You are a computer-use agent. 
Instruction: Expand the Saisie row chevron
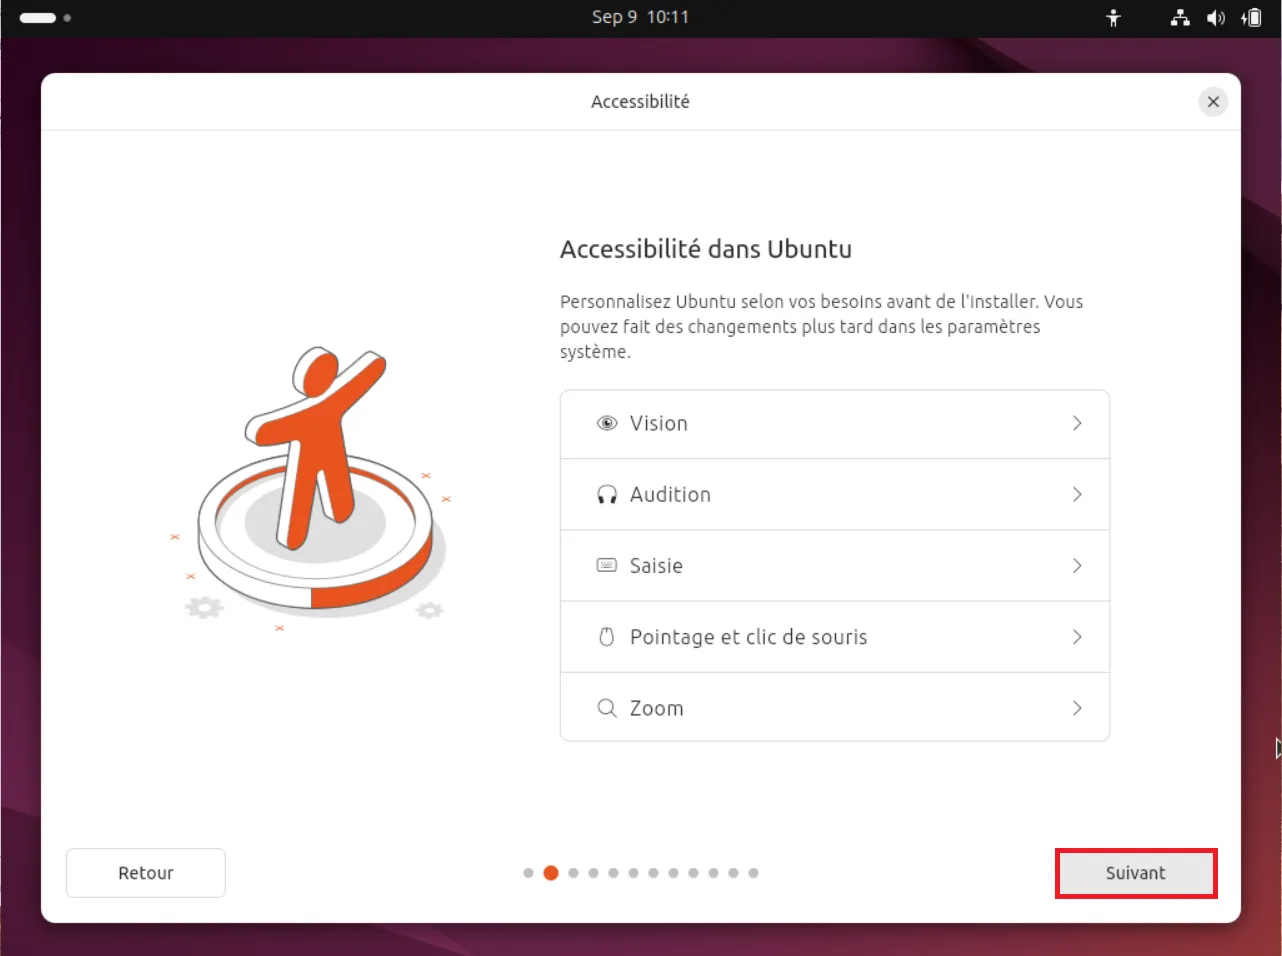1077,565
